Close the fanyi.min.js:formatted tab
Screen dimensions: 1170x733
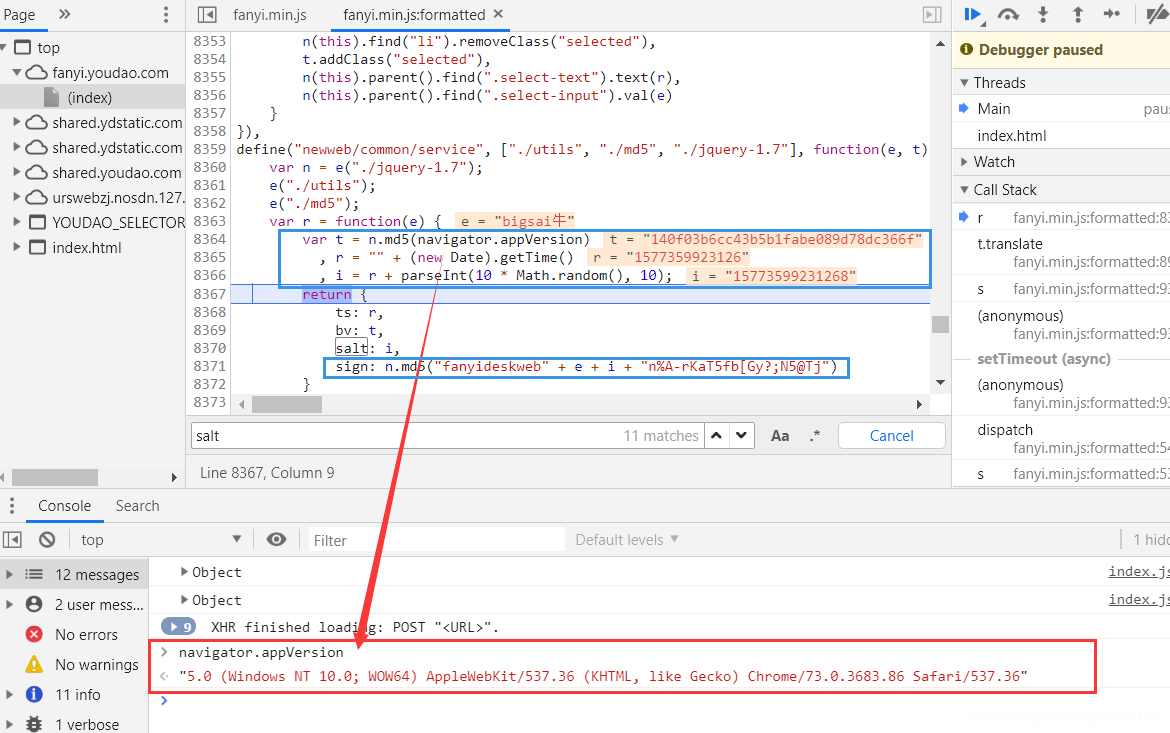(499, 14)
